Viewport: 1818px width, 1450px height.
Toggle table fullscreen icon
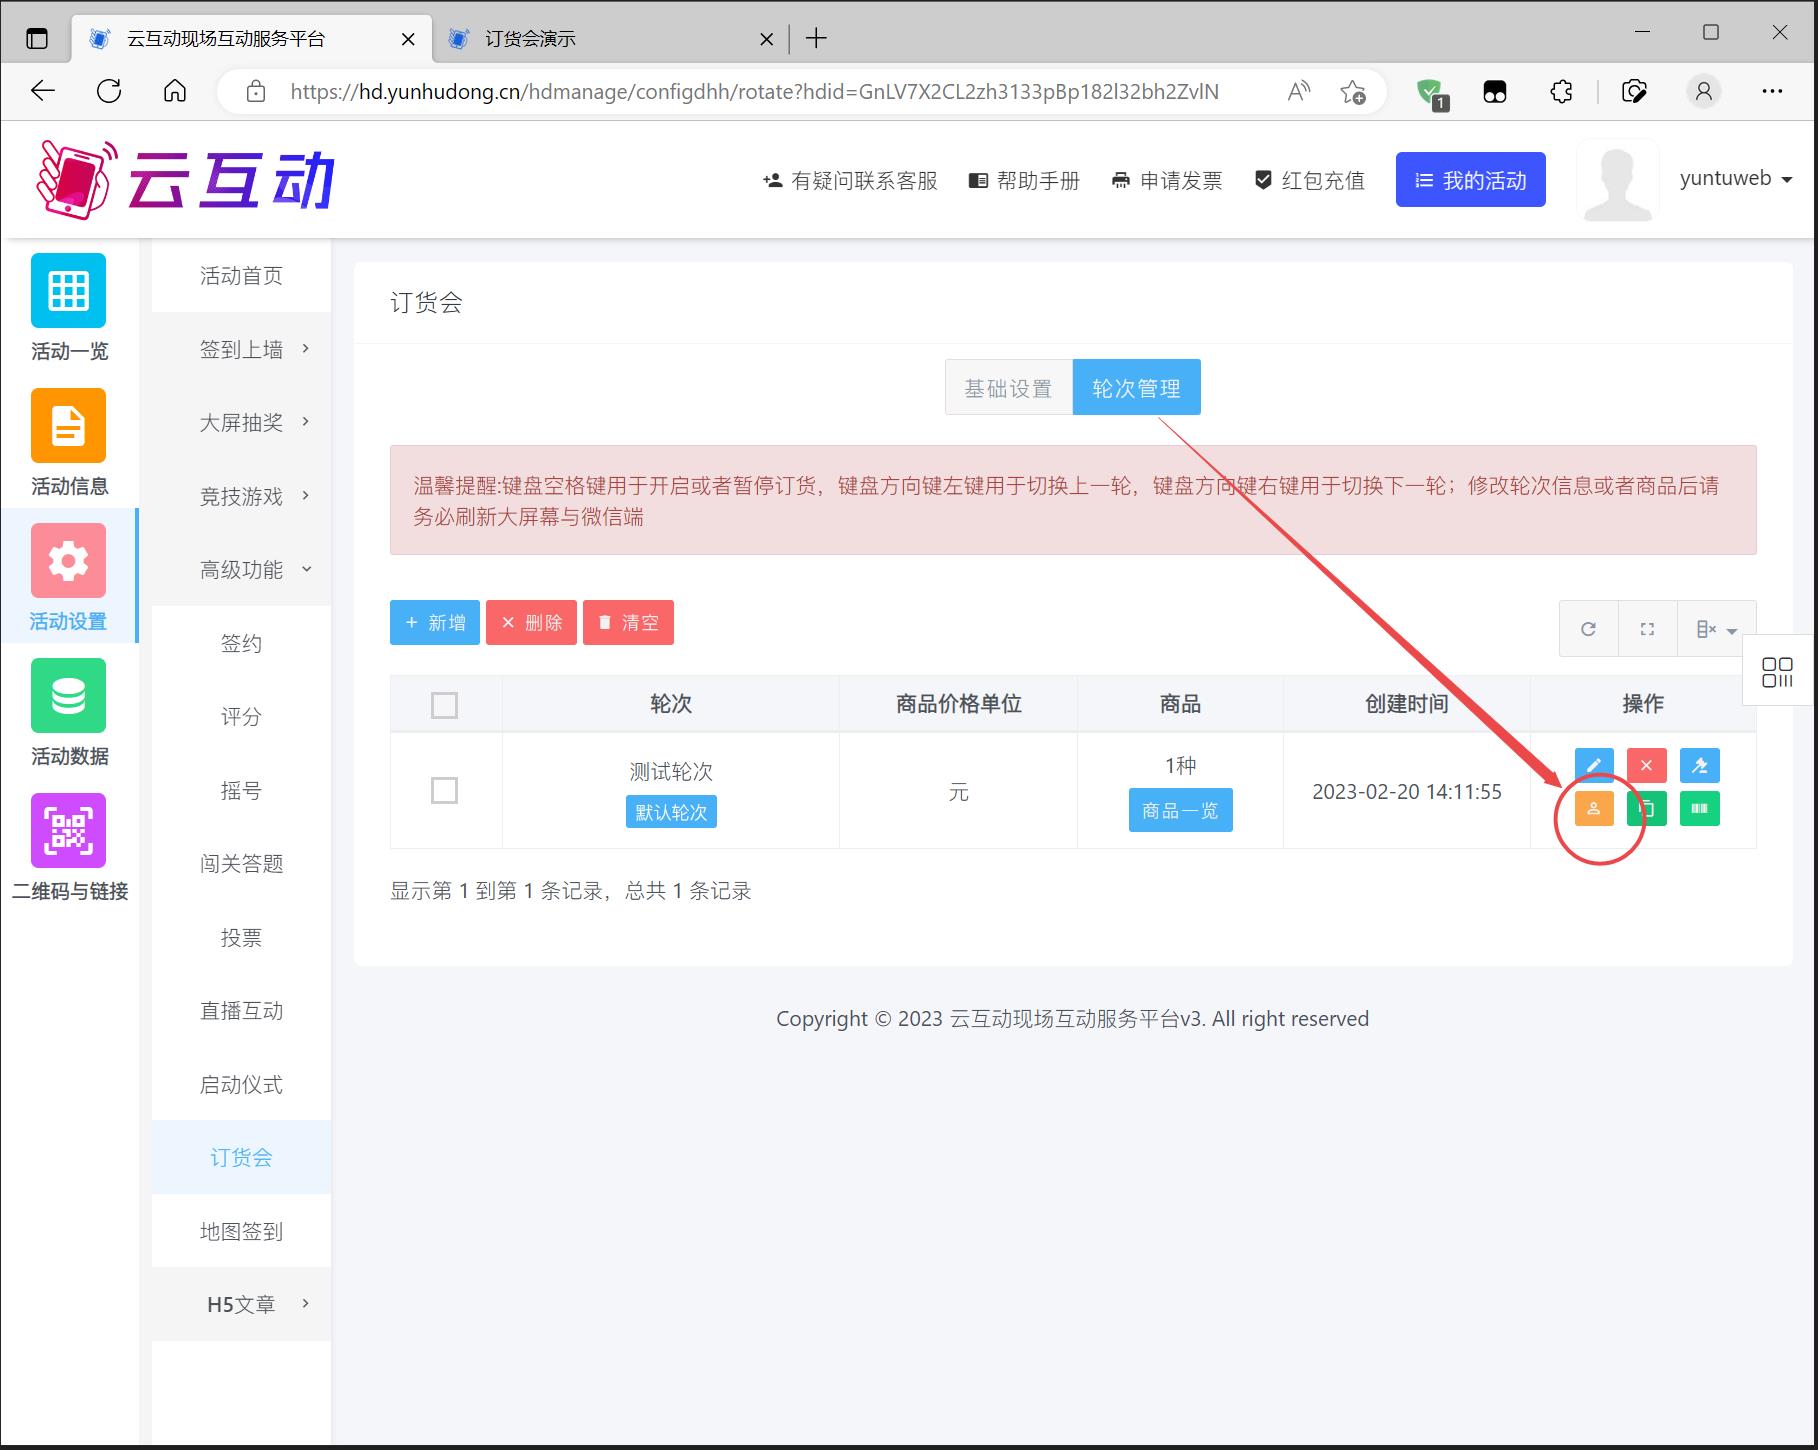pyautogui.click(x=1647, y=629)
